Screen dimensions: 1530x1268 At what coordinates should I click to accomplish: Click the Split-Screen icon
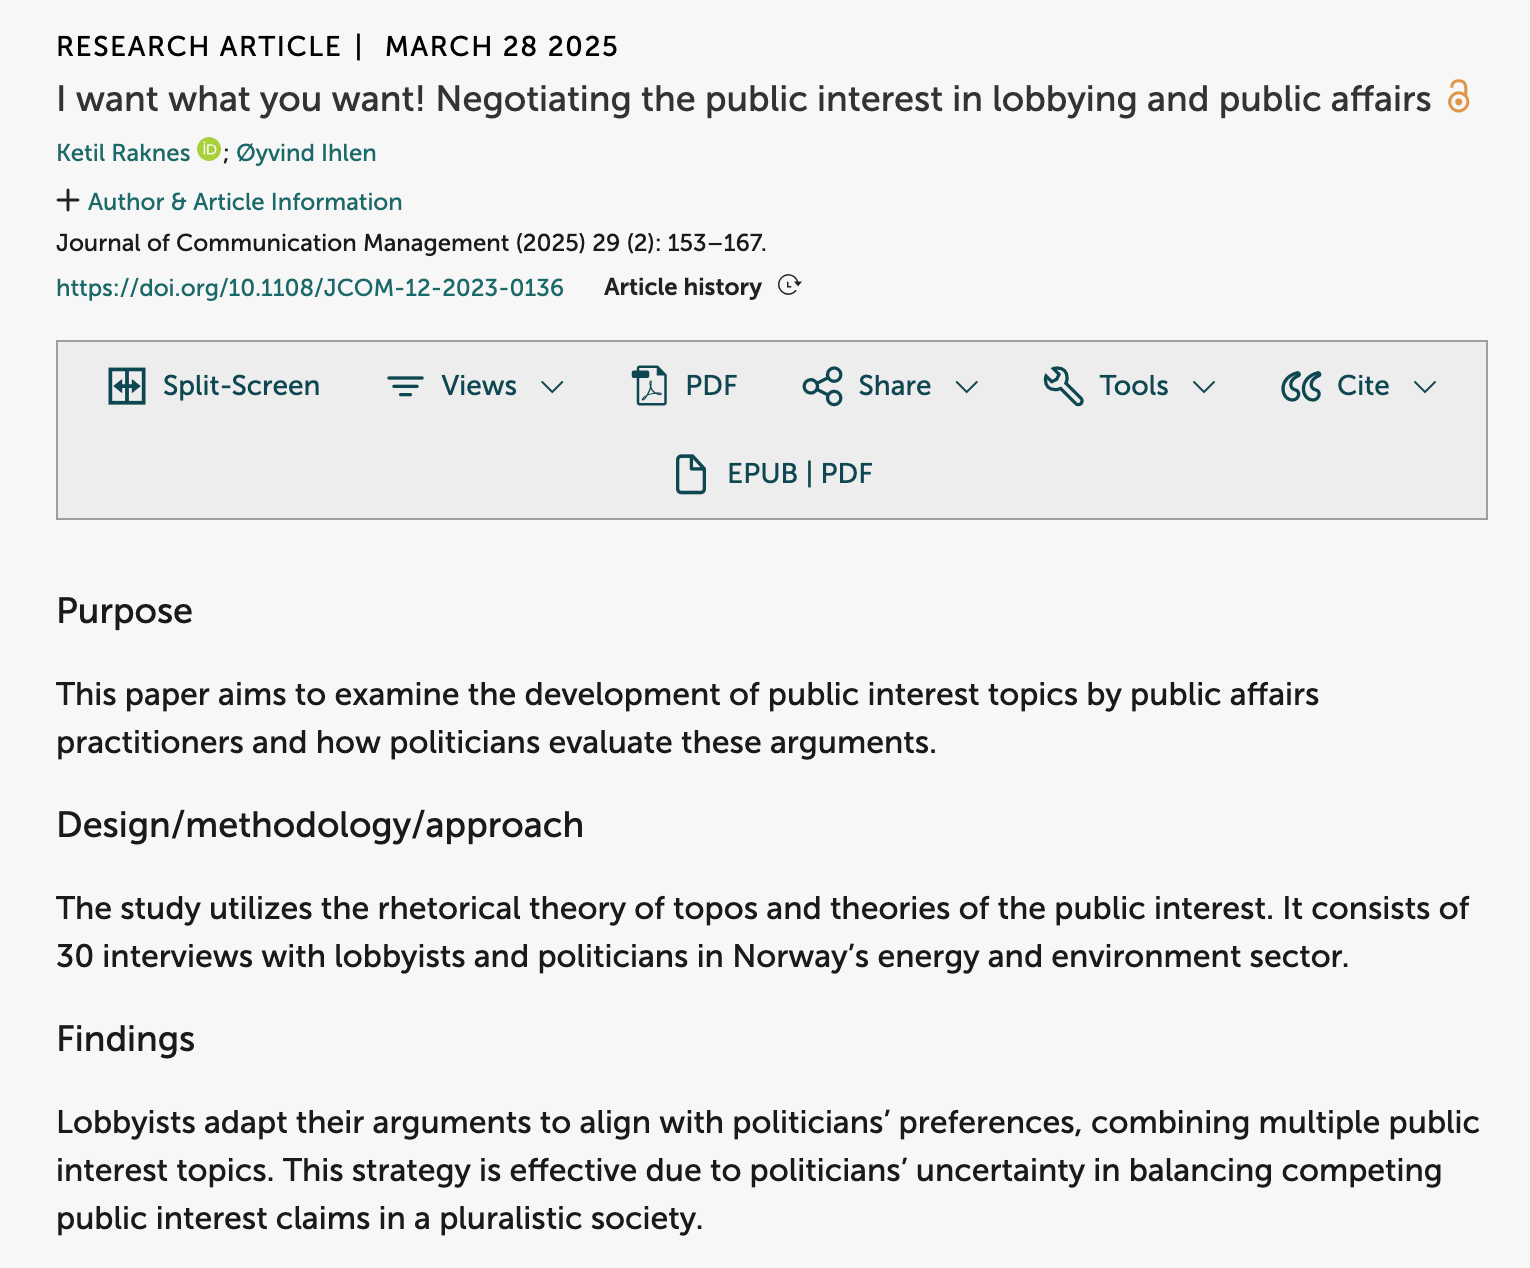point(127,386)
